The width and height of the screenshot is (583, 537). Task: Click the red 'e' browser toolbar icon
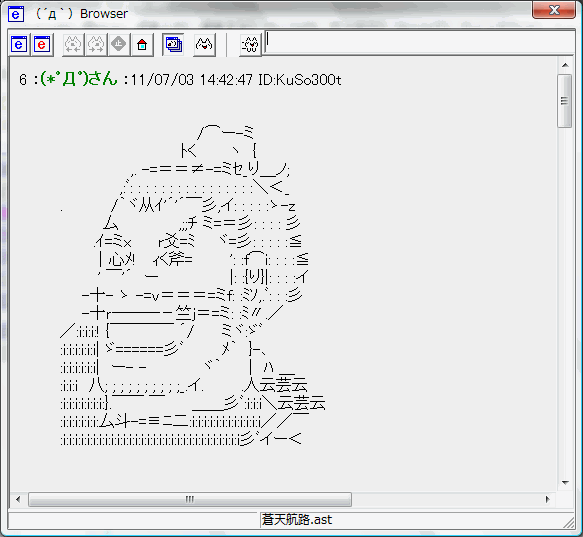pos(42,45)
